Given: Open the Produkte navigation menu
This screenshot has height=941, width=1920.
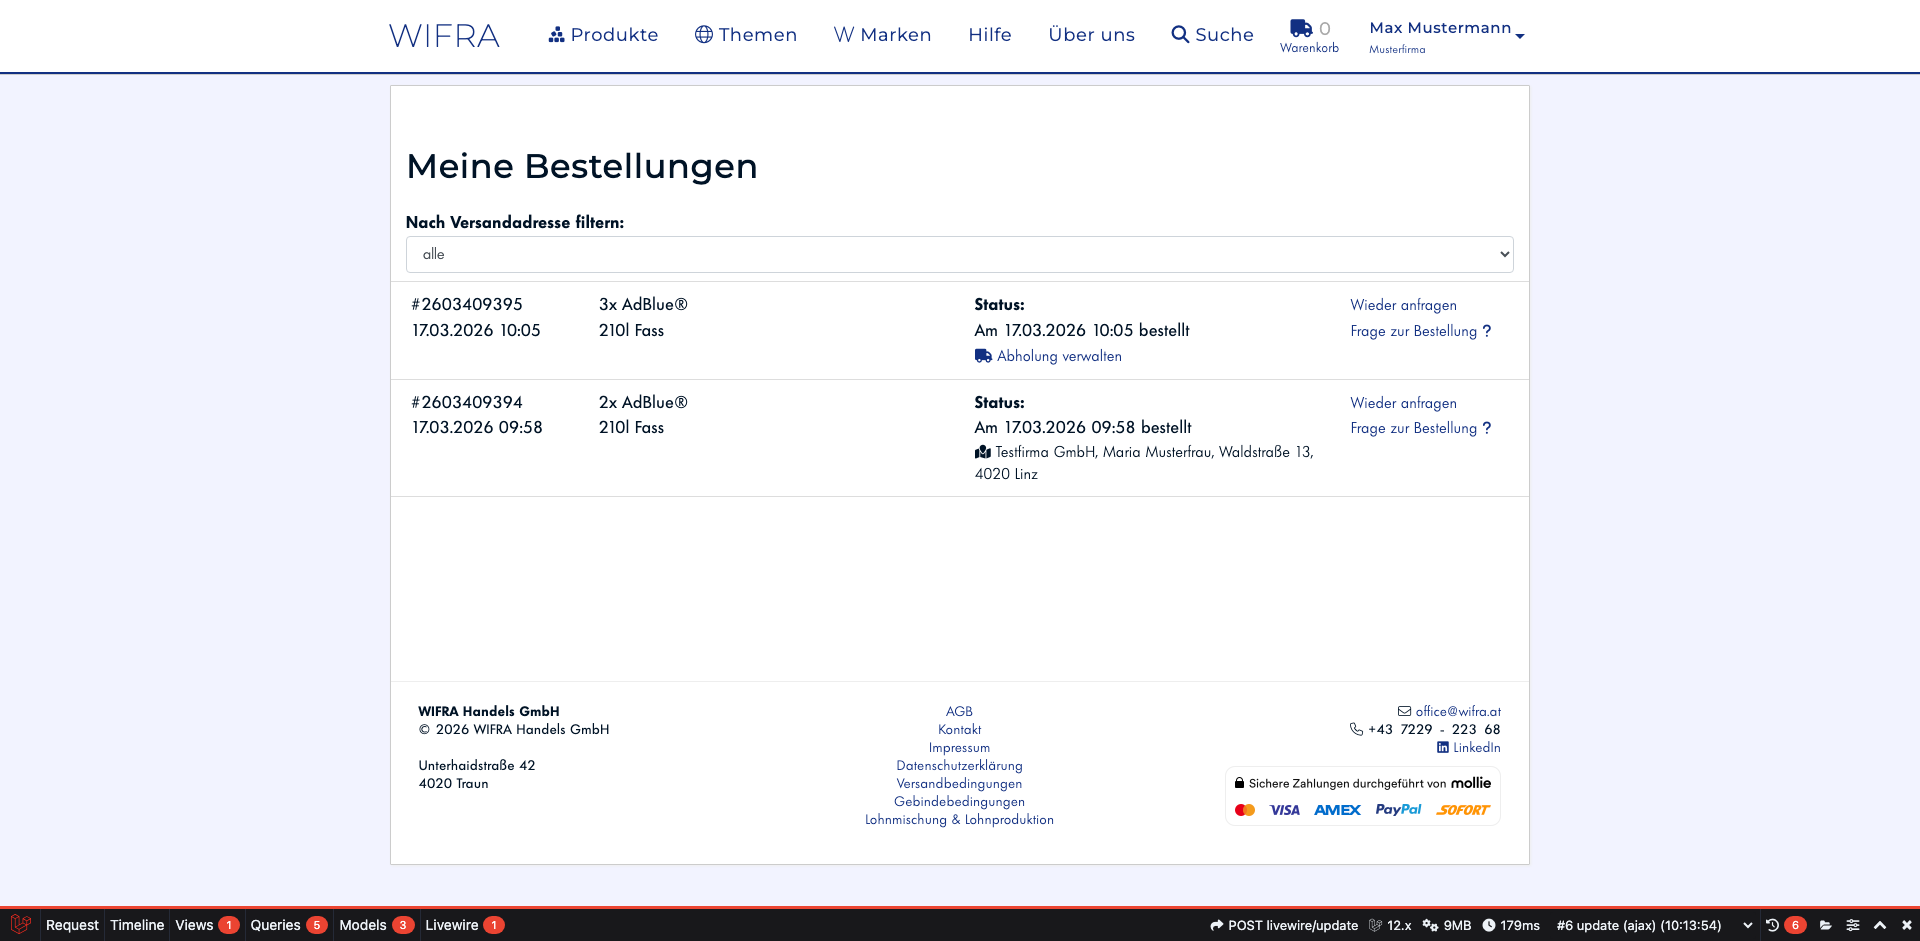Looking at the screenshot, I should coord(603,34).
